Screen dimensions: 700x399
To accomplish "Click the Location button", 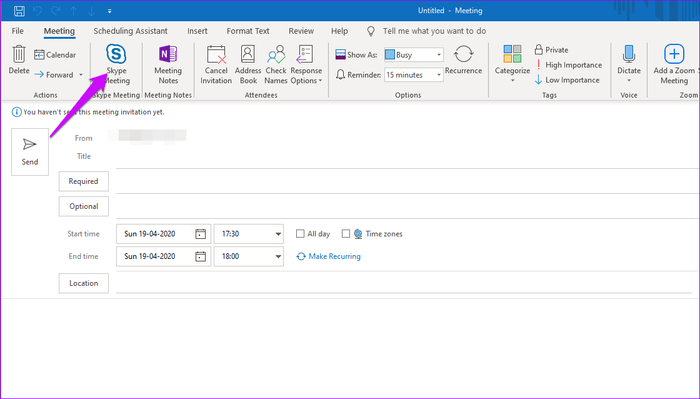I will [x=83, y=283].
